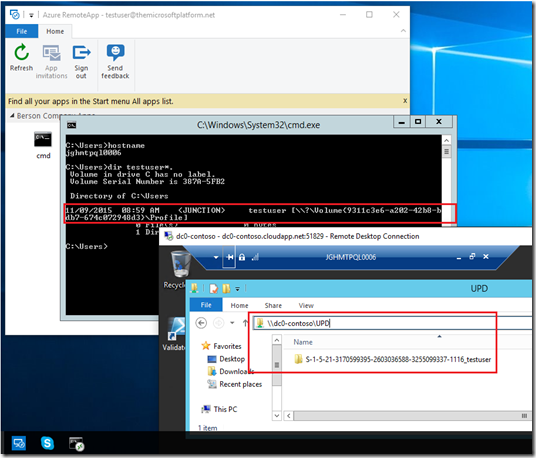Open App invitations in the ribbon

click(51, 62)
